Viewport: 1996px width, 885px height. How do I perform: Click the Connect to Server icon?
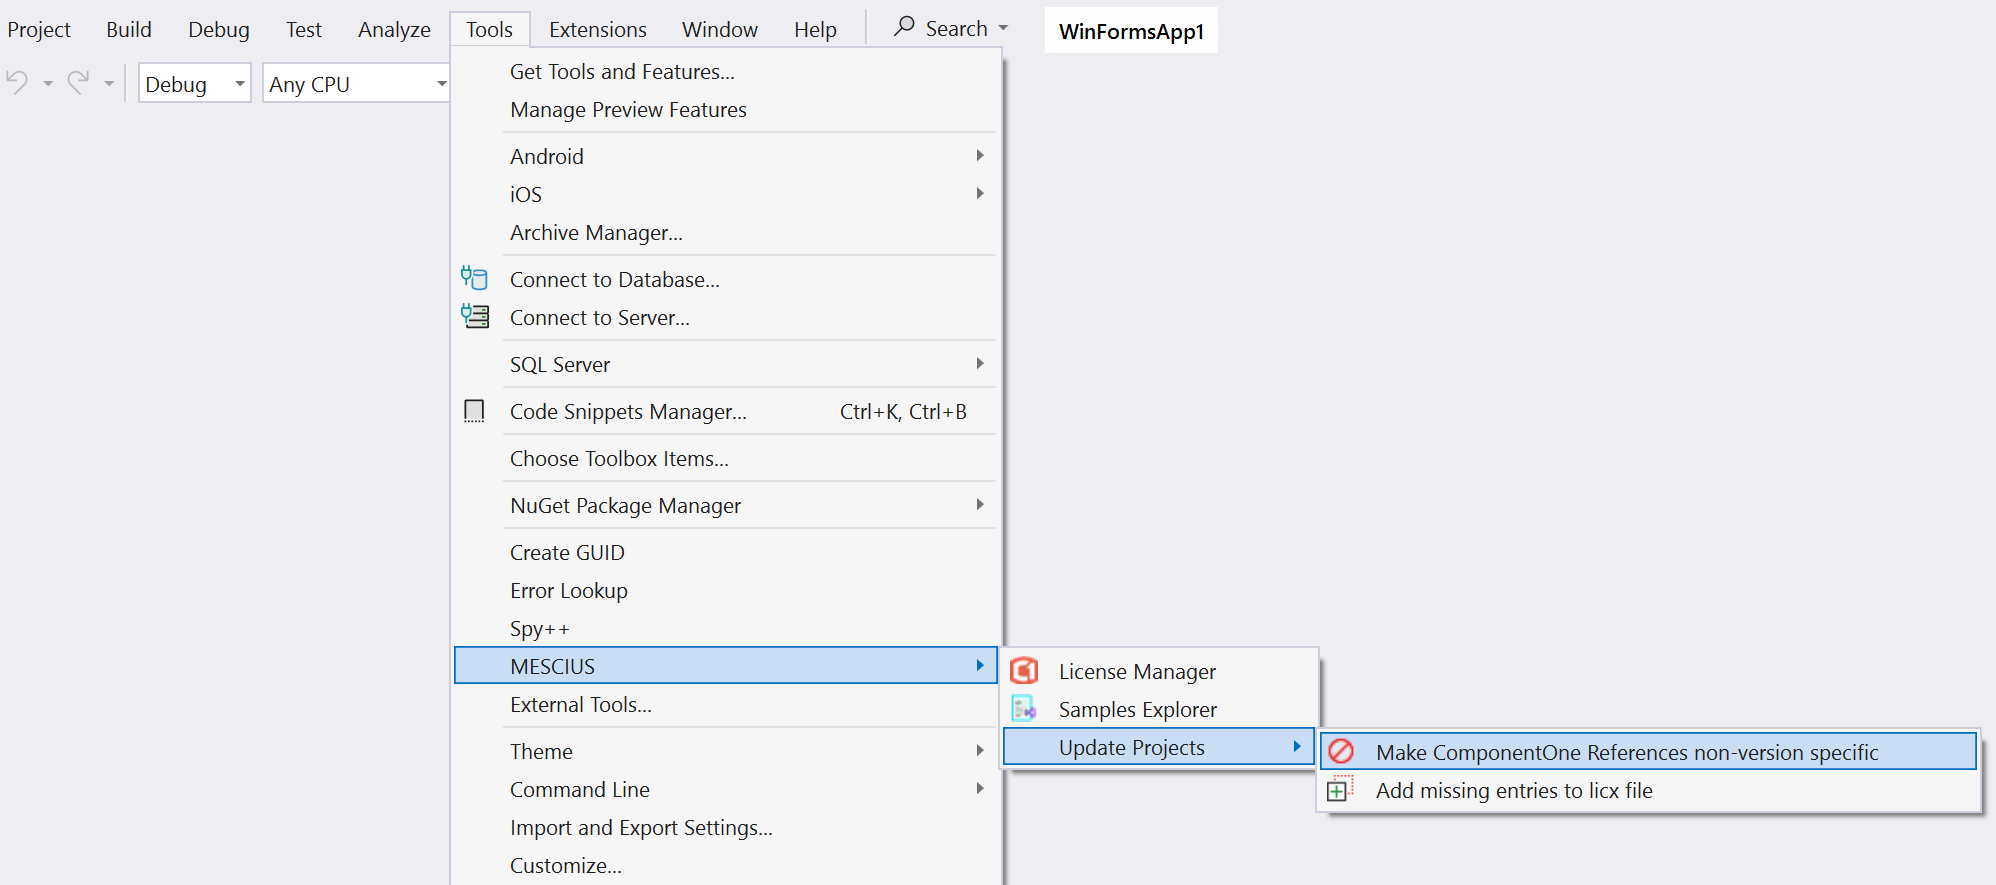[x=474, y=316]
